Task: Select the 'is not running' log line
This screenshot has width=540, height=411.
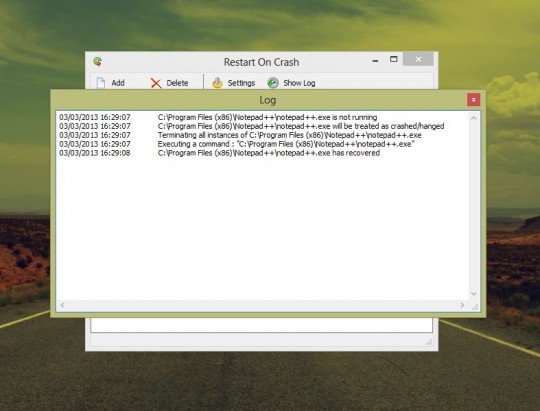Action: 218,117
